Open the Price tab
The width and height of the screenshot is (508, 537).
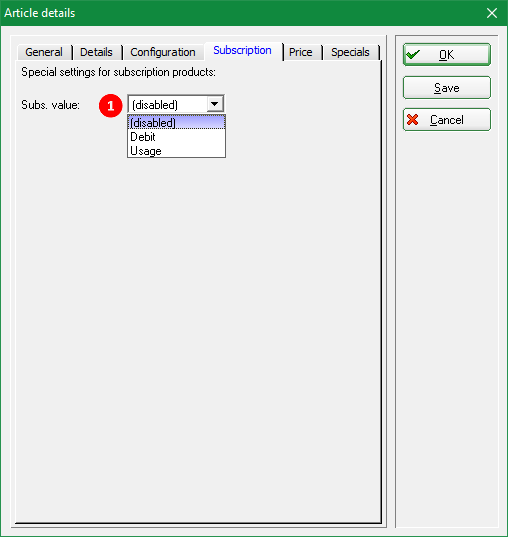point(301,52)
